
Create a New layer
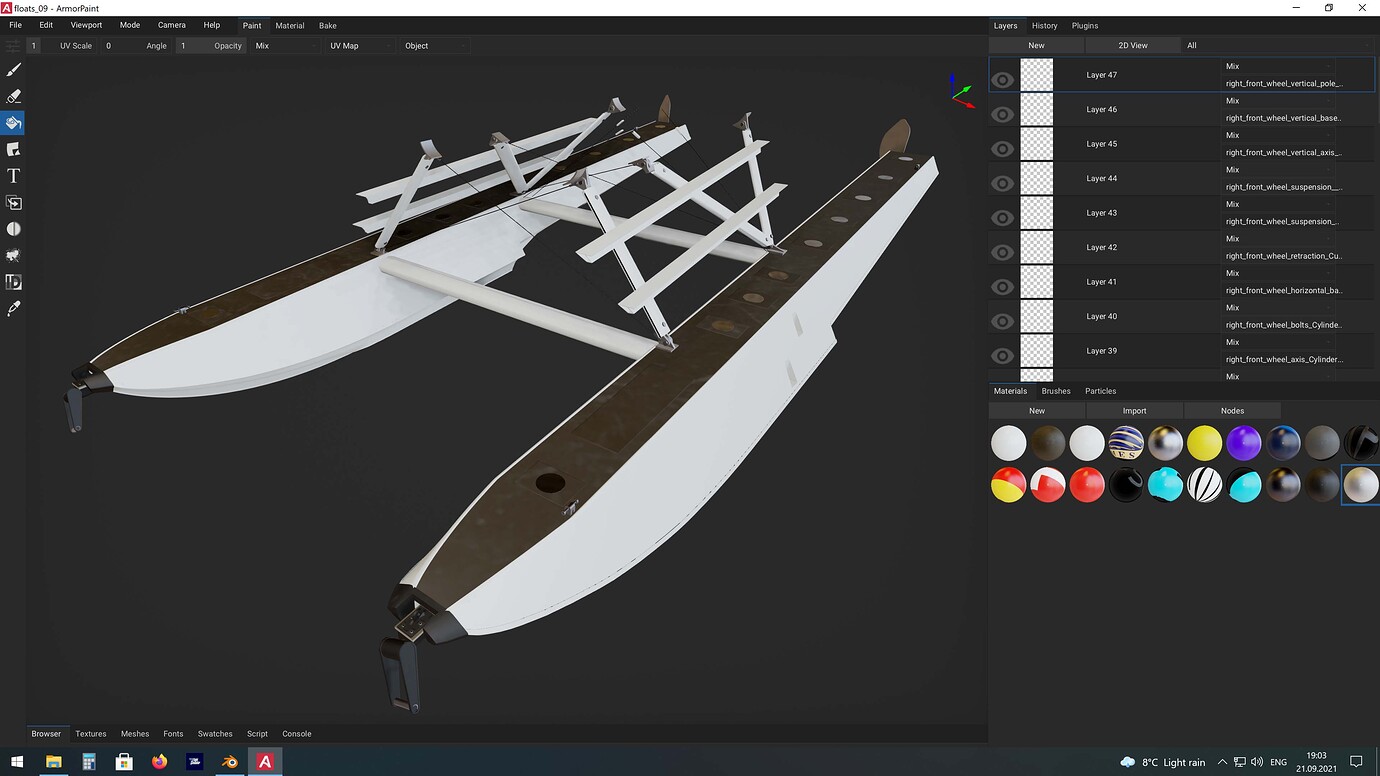tap(1036, 46)
